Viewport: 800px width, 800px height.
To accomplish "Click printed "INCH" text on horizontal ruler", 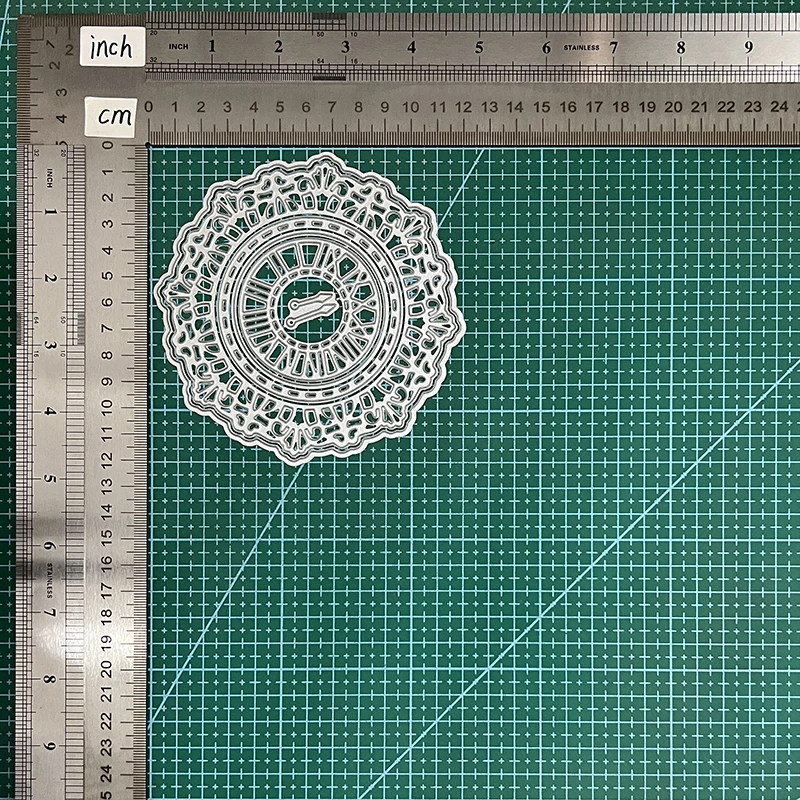I will (179, 46).
